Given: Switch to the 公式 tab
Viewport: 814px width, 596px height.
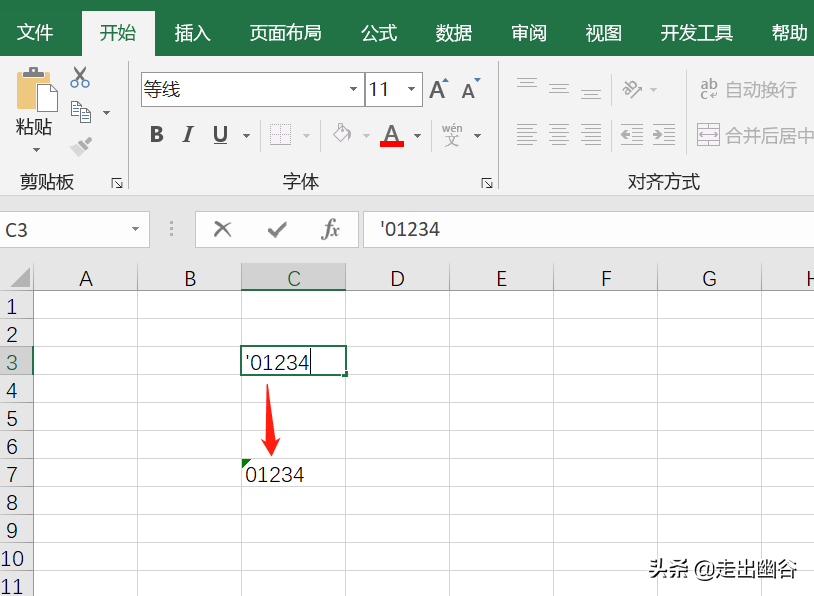Looking at the screenshot, I should [x=379, y=33].
